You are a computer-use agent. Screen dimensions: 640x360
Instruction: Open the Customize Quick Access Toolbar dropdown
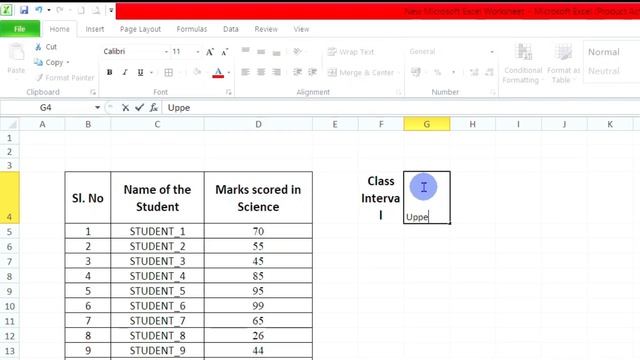[111, 10]
